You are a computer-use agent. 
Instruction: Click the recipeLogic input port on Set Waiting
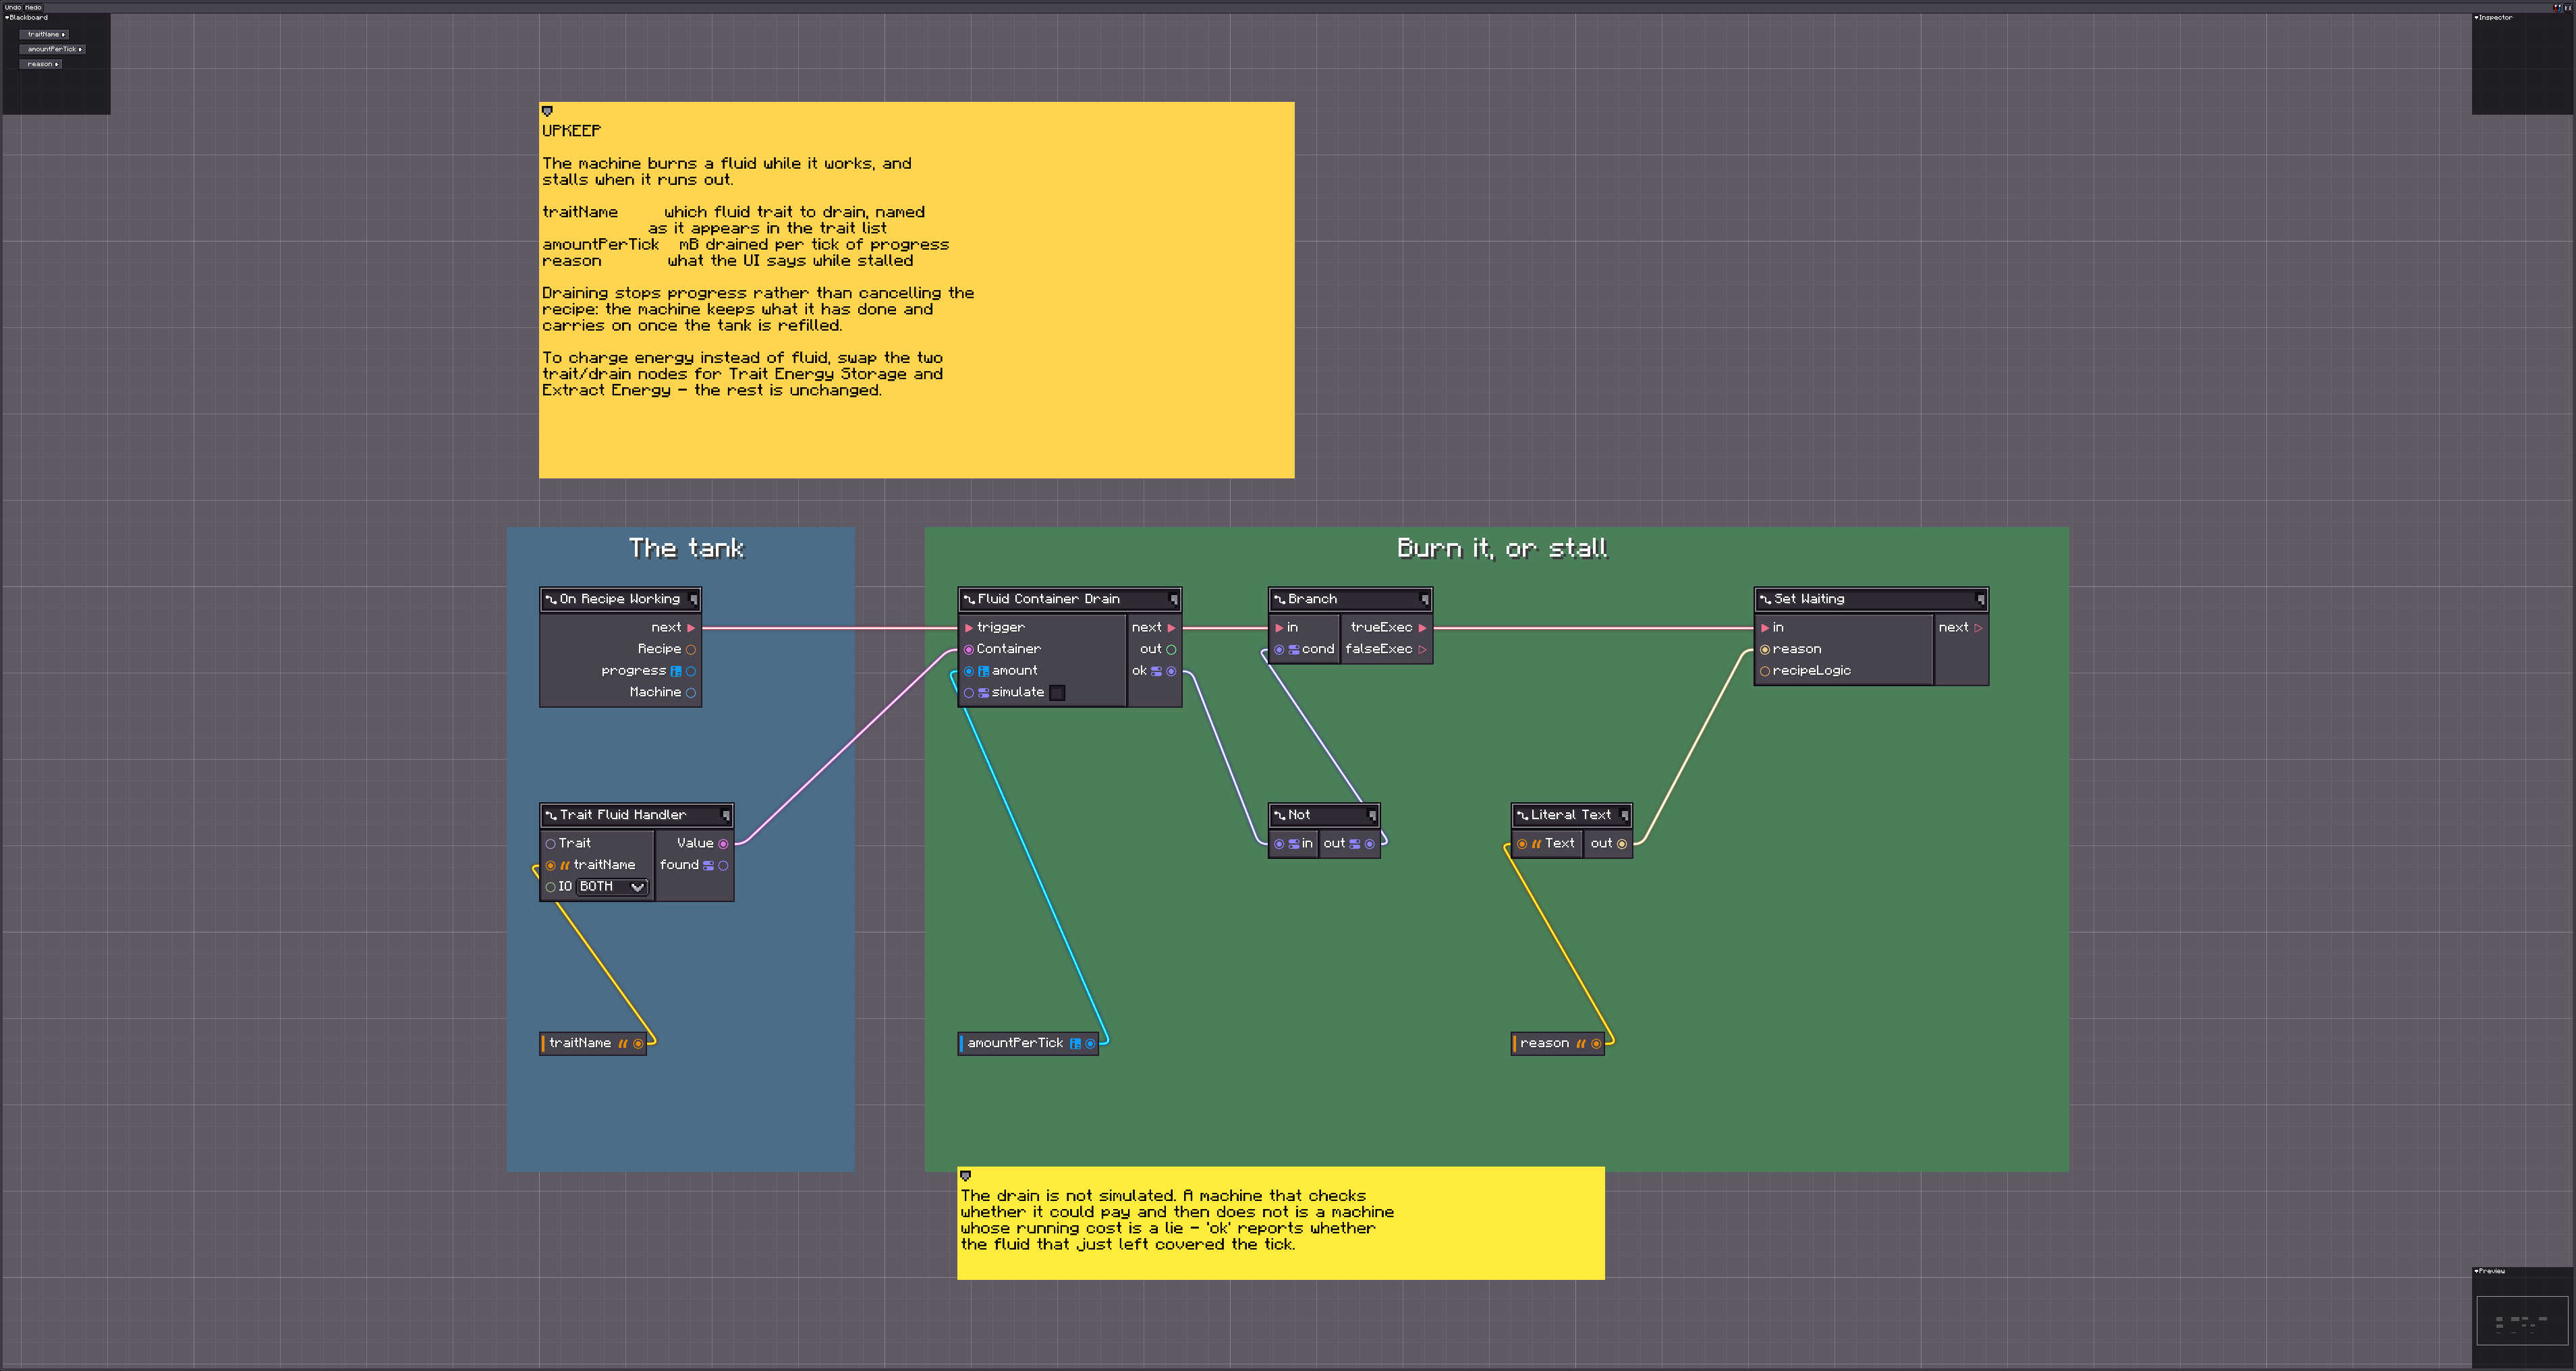coord(1765,671)
